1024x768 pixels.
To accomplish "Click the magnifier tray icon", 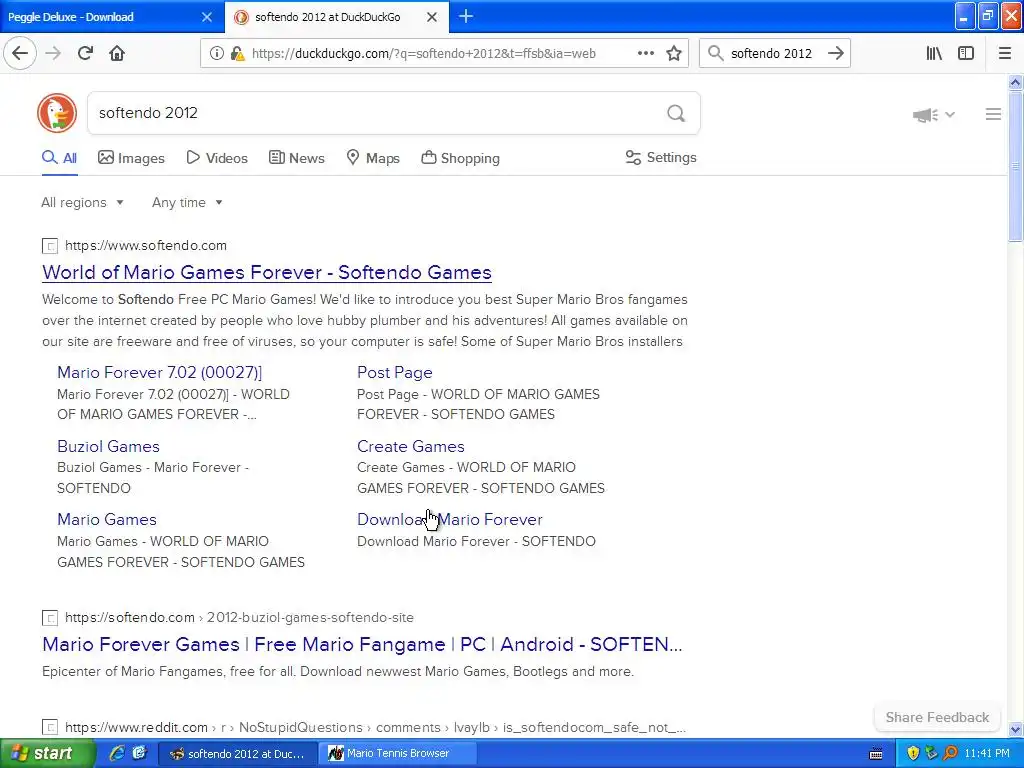I will [x=950, y=754].
